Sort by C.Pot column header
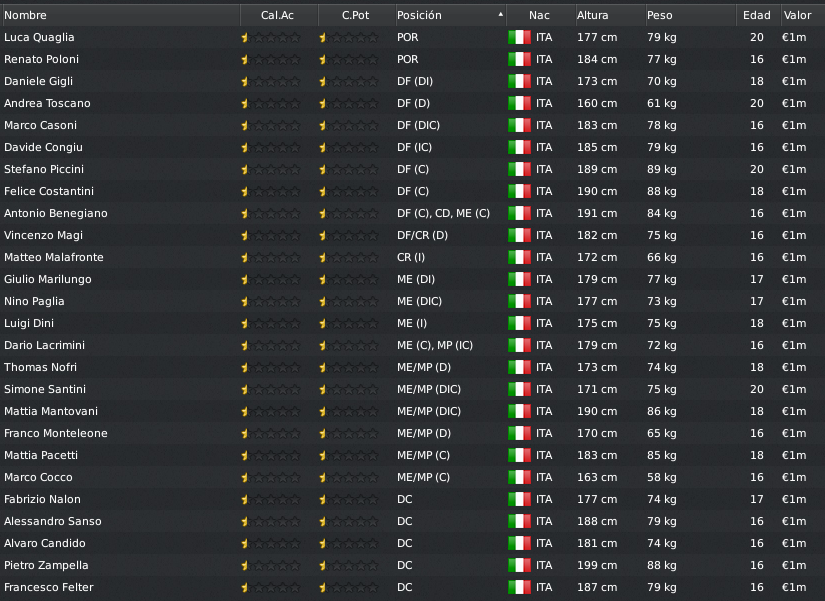Viewport: 825px width, 601px height. point(357,15)
